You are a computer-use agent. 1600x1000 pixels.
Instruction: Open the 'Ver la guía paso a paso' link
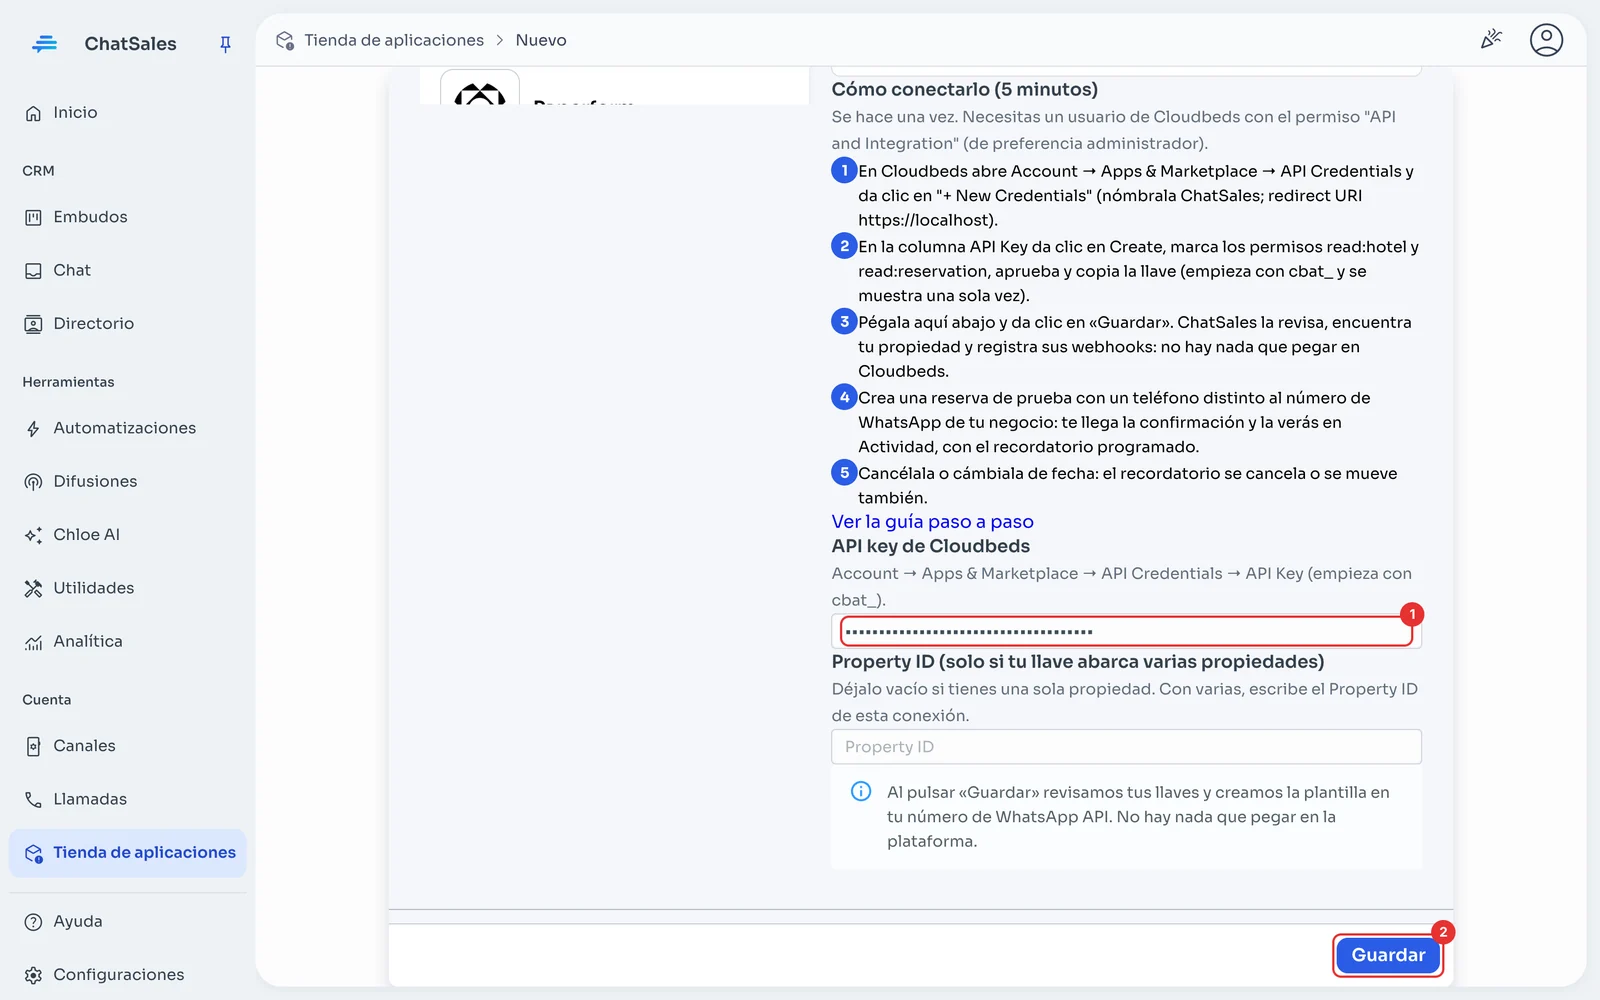(932, 522)
